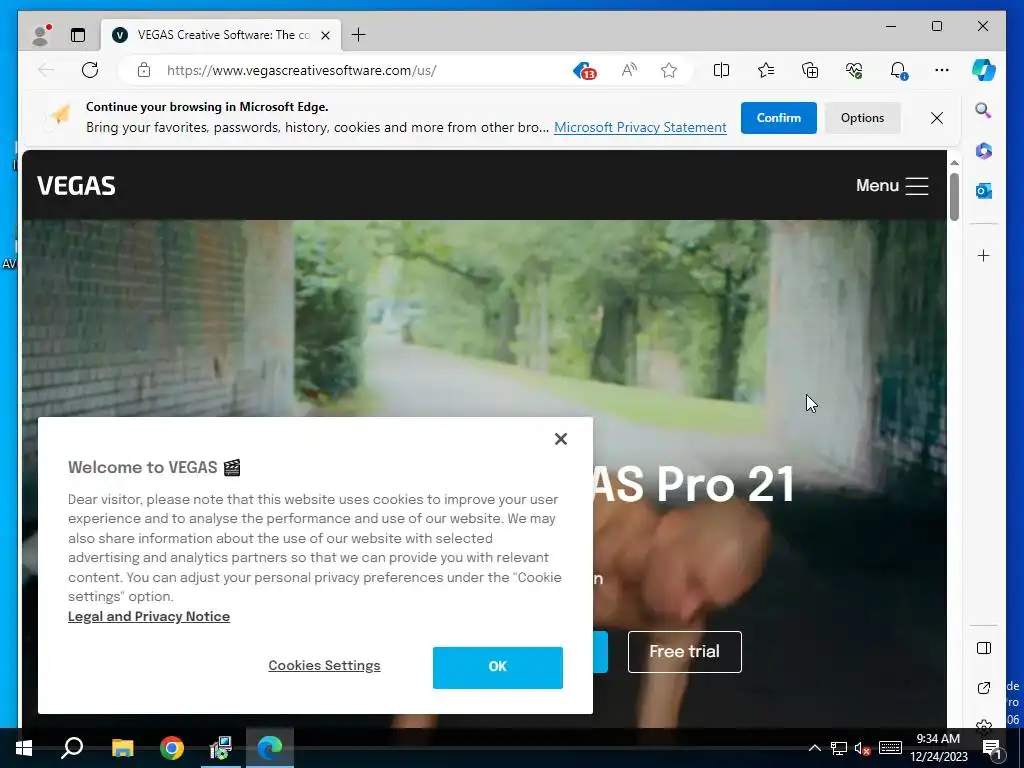Open a new tab with plus button

(x=359, y=35)
